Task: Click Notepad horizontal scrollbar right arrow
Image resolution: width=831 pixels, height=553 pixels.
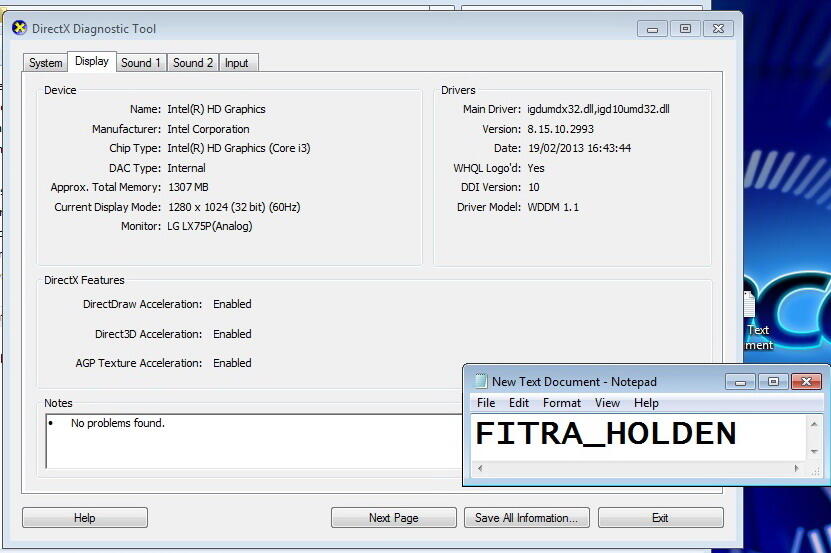Action: [796, 468]
